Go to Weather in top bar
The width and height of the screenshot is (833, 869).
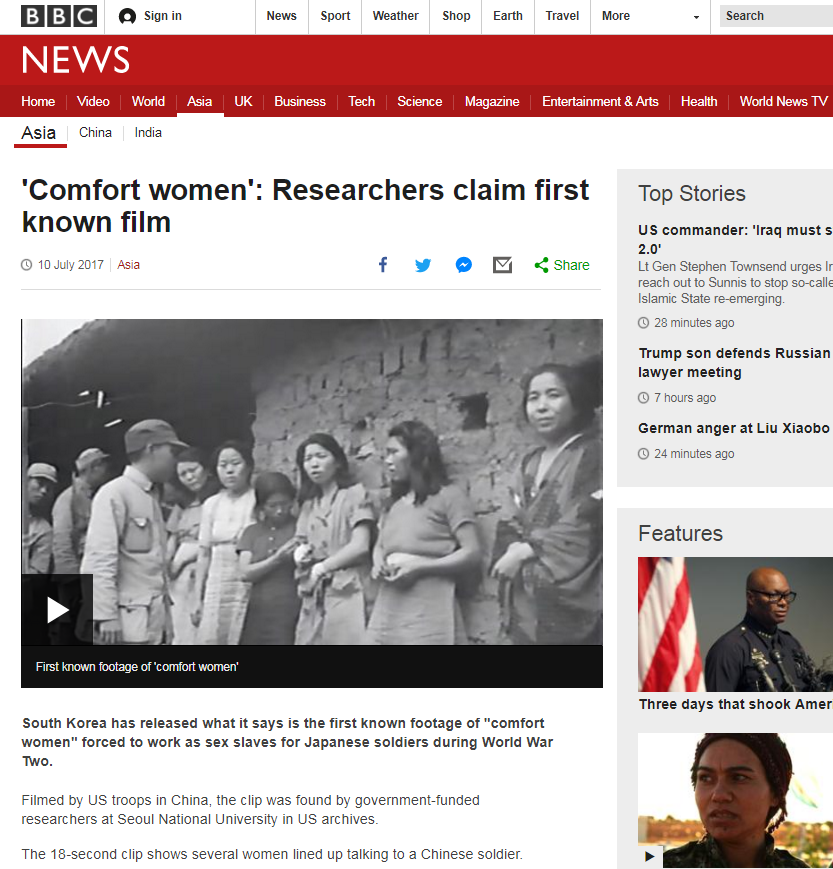pos(395,16)
